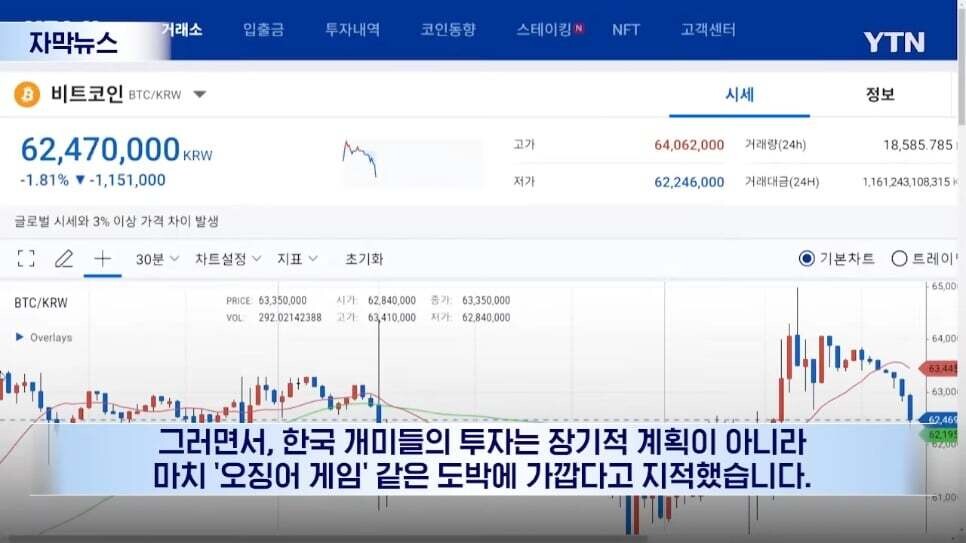Open the 거래소 menu
This screenshot has height=543, width=966.
pyautogui.click(x=182, y=30)
